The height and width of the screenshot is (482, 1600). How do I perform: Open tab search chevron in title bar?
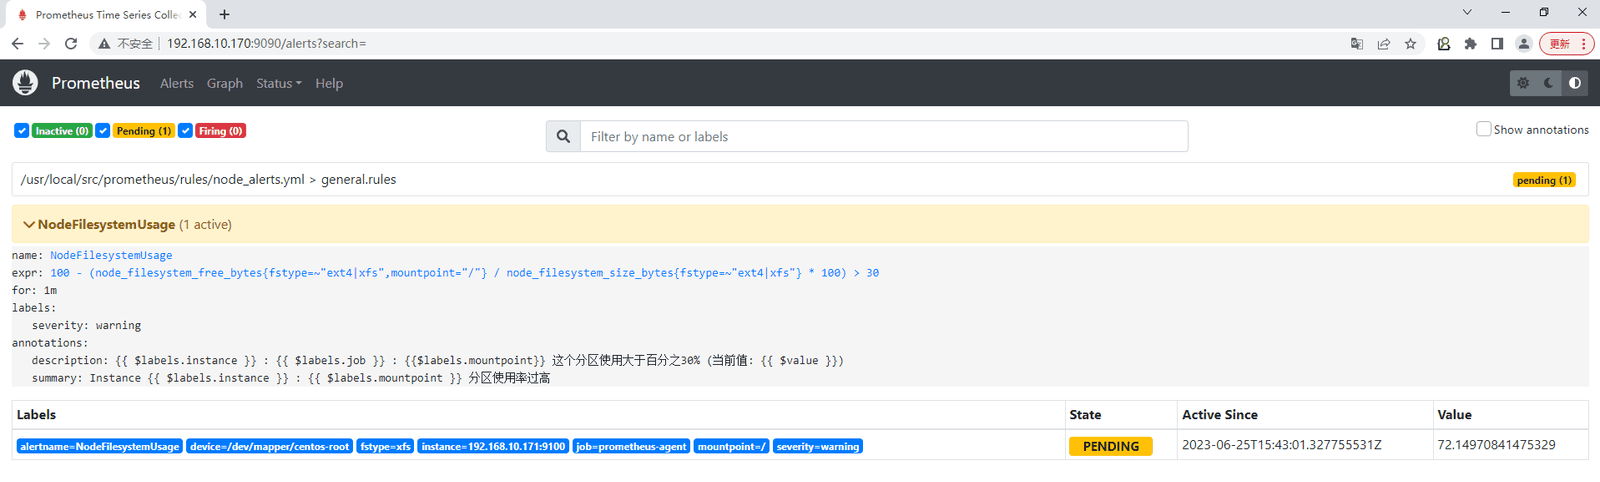1467,12
